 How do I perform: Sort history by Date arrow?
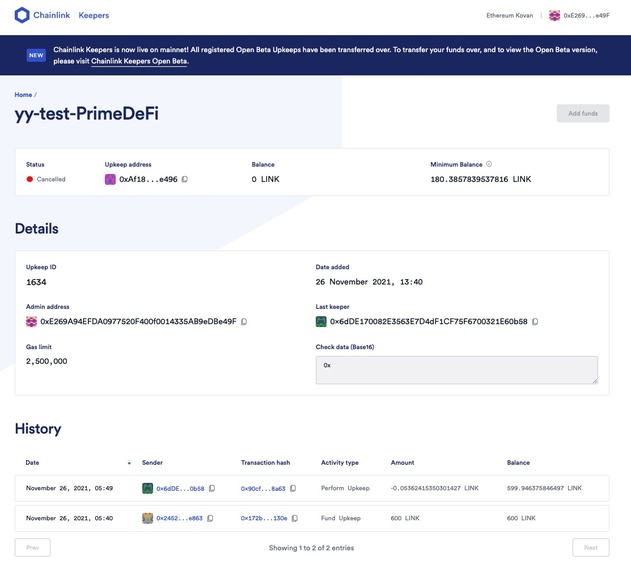tap(129, 463)
